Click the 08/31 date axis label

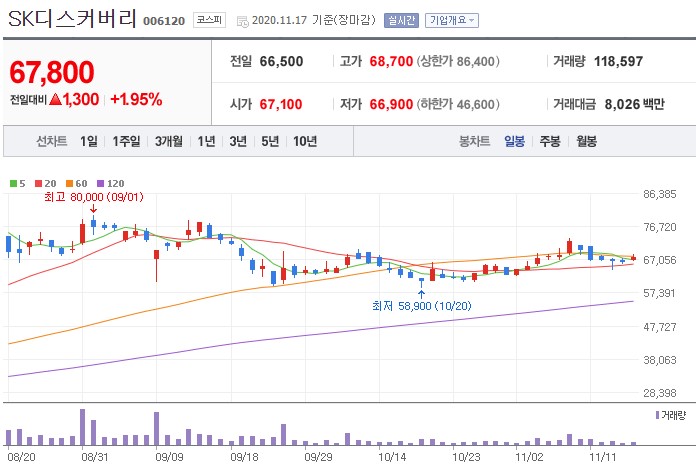(95, 457)
